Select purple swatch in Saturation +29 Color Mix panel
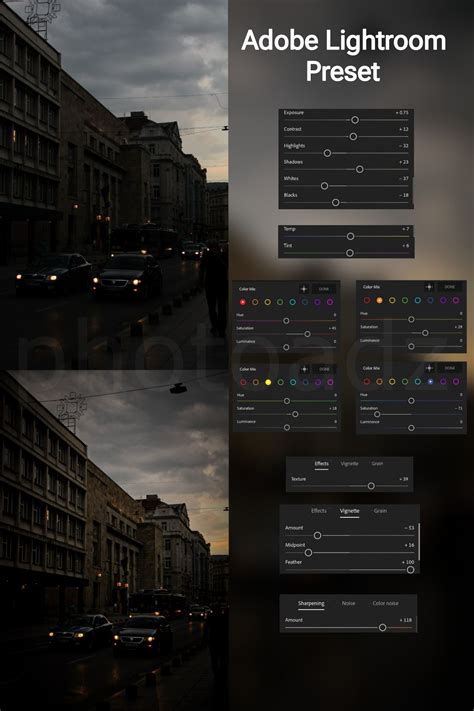The image size is (474, 711). point(443,300)
